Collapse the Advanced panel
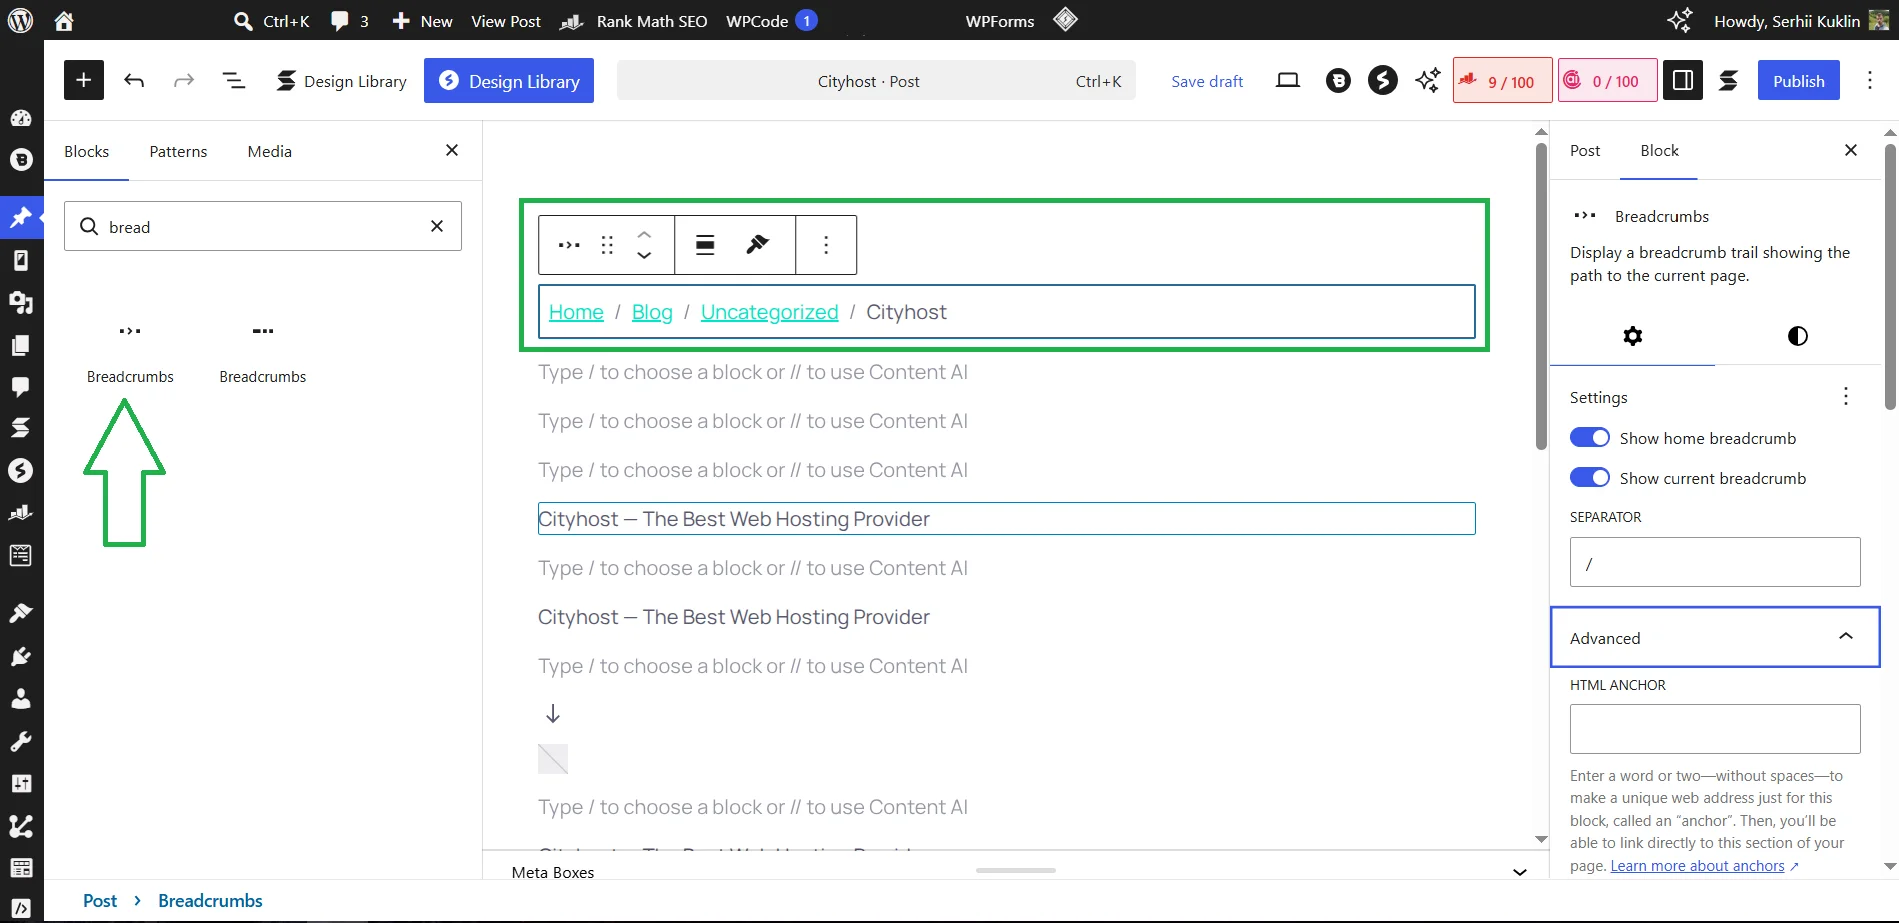Screen dimensions: 1899x923 point(1715,637)
